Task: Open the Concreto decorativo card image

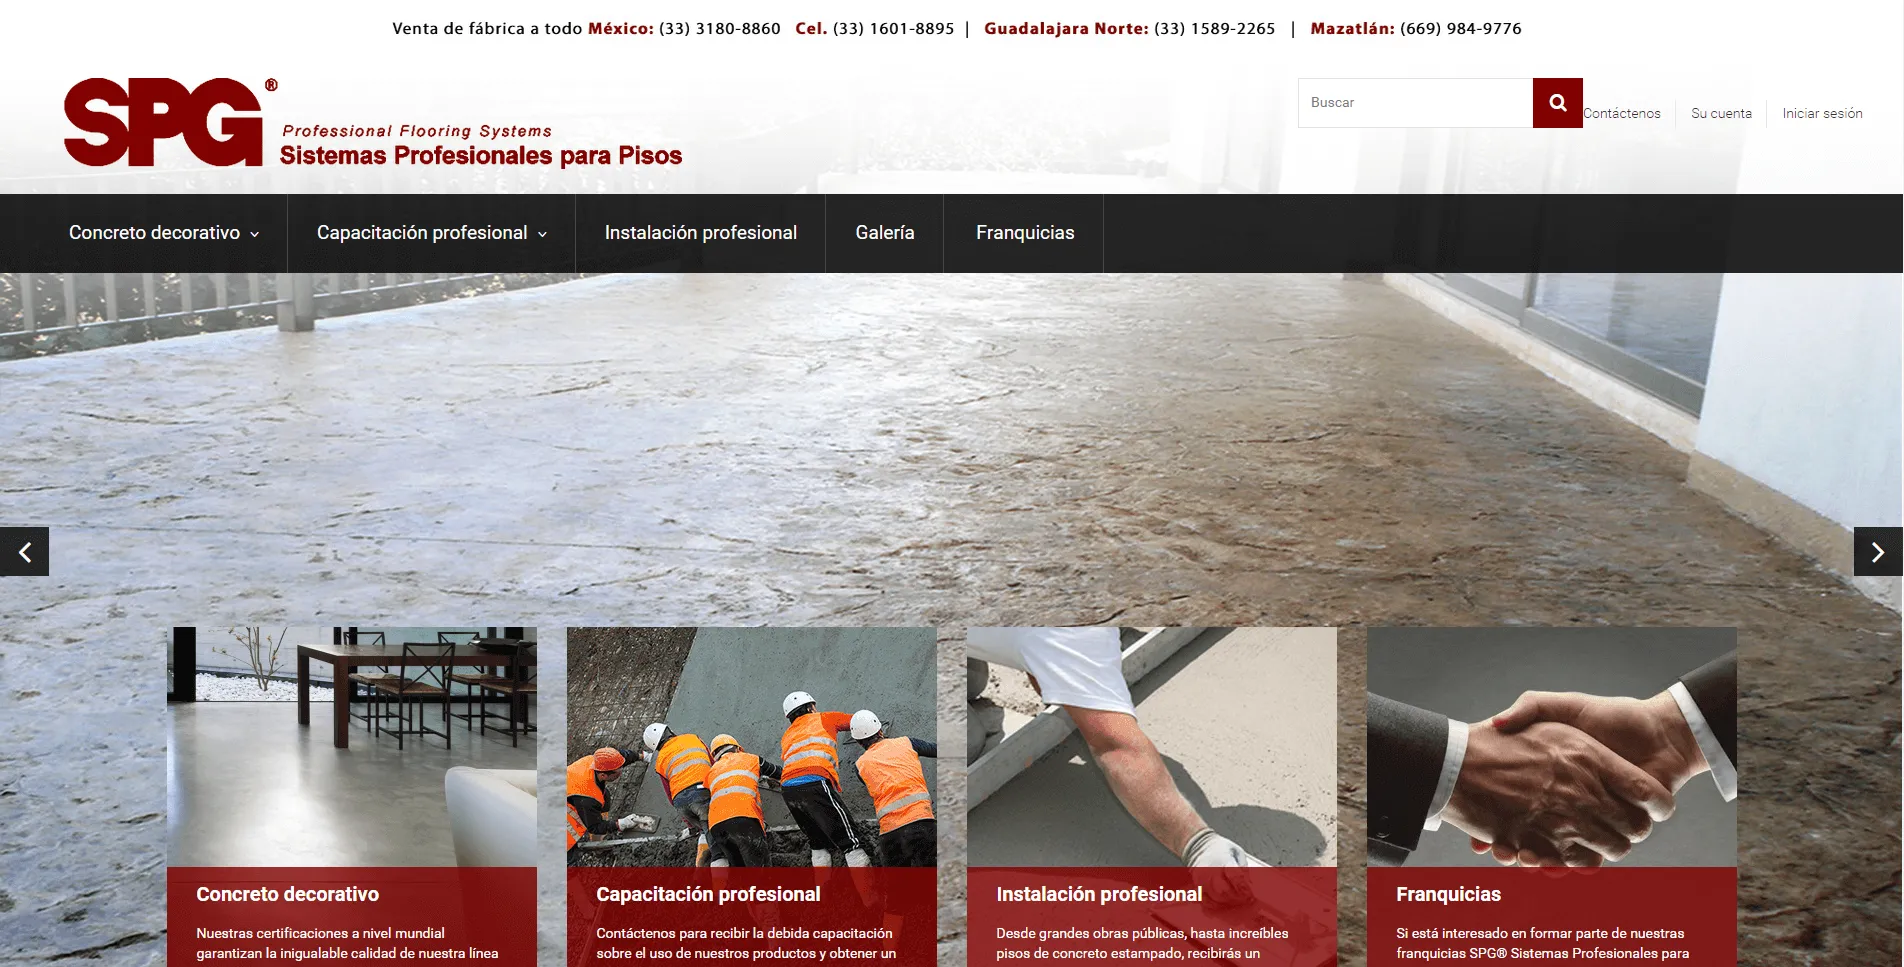Action: click(352, 747)
